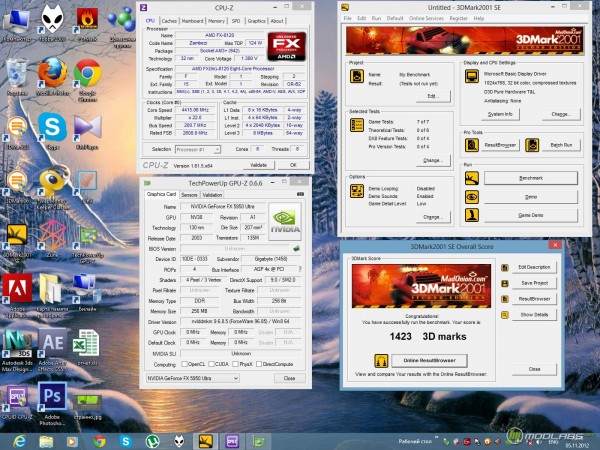Click Change button under Selected Tests
Image resolution: width=600 pixels, height=450 pixels.
(433, 160)
